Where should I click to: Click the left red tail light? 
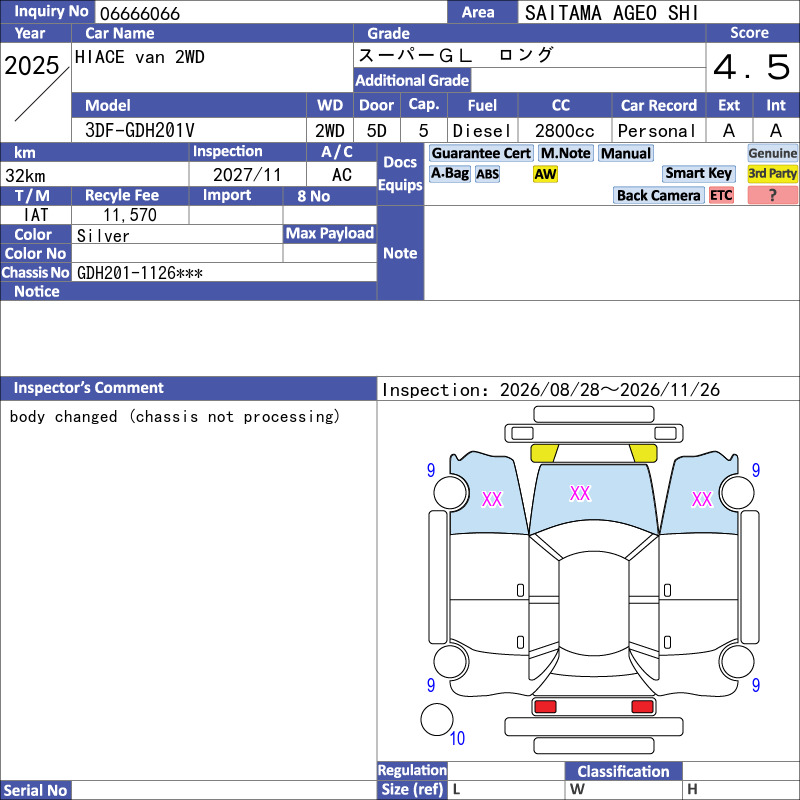[x=545, y=707]
